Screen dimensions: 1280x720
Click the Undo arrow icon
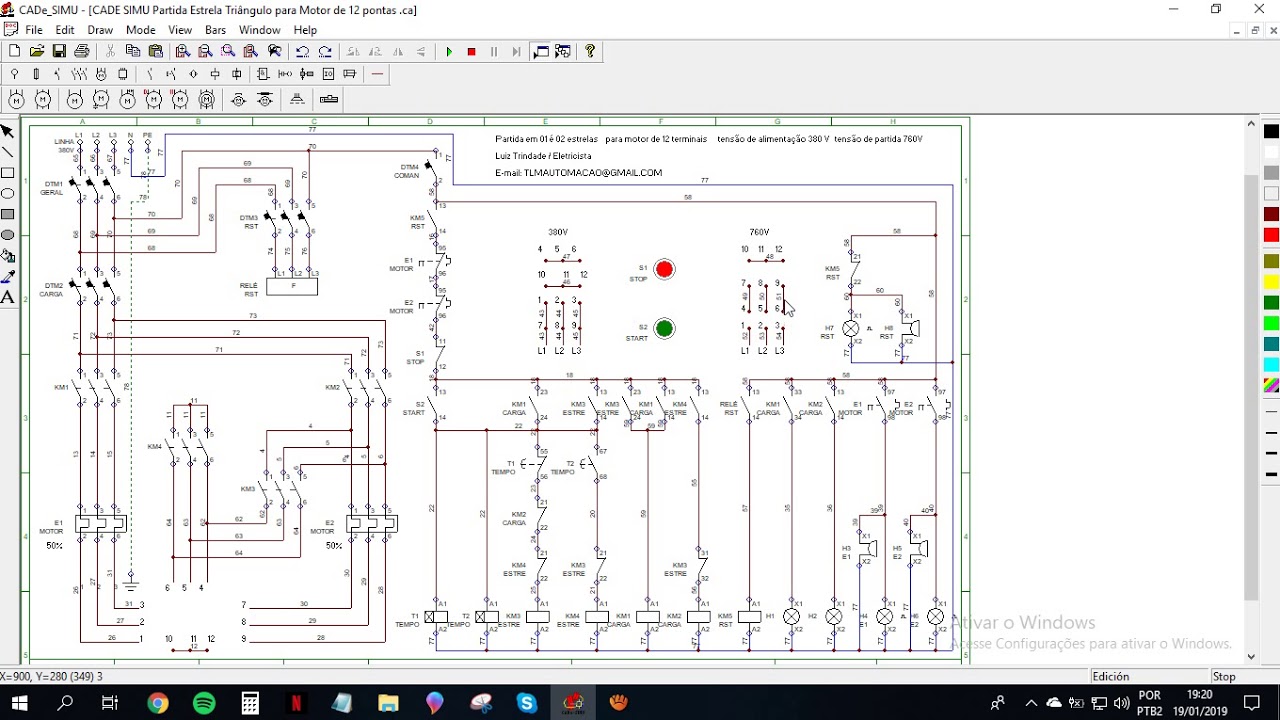302,51
